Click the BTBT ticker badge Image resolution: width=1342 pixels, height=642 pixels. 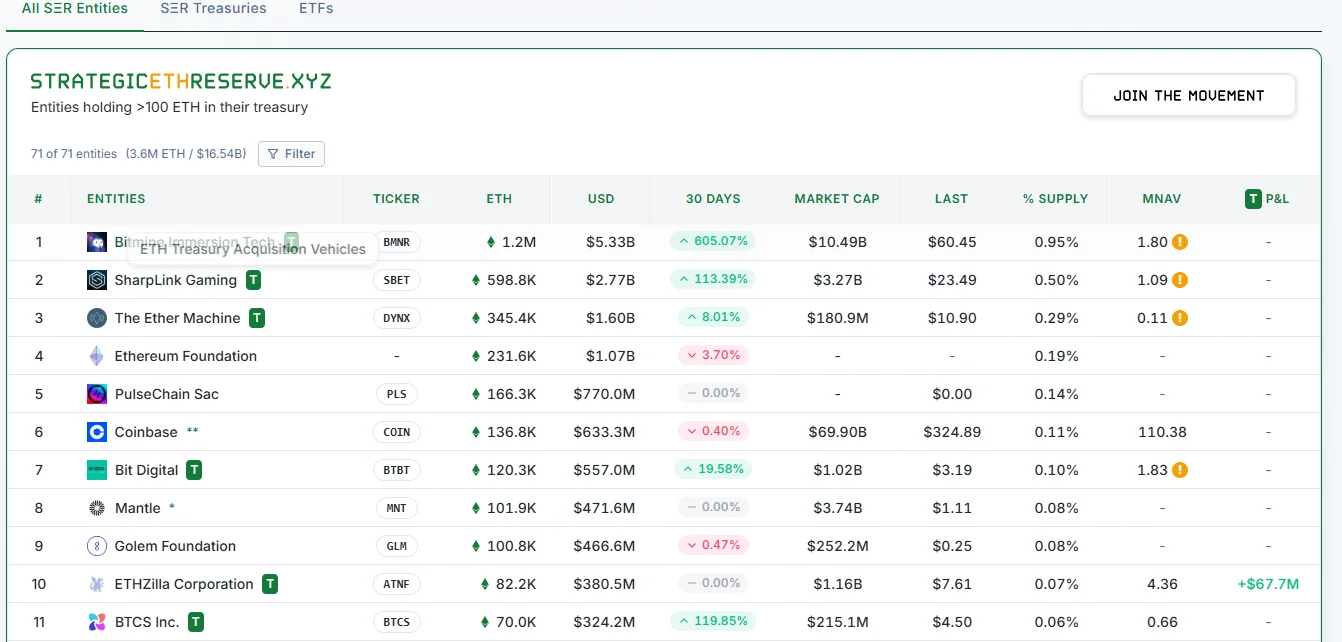396,470
